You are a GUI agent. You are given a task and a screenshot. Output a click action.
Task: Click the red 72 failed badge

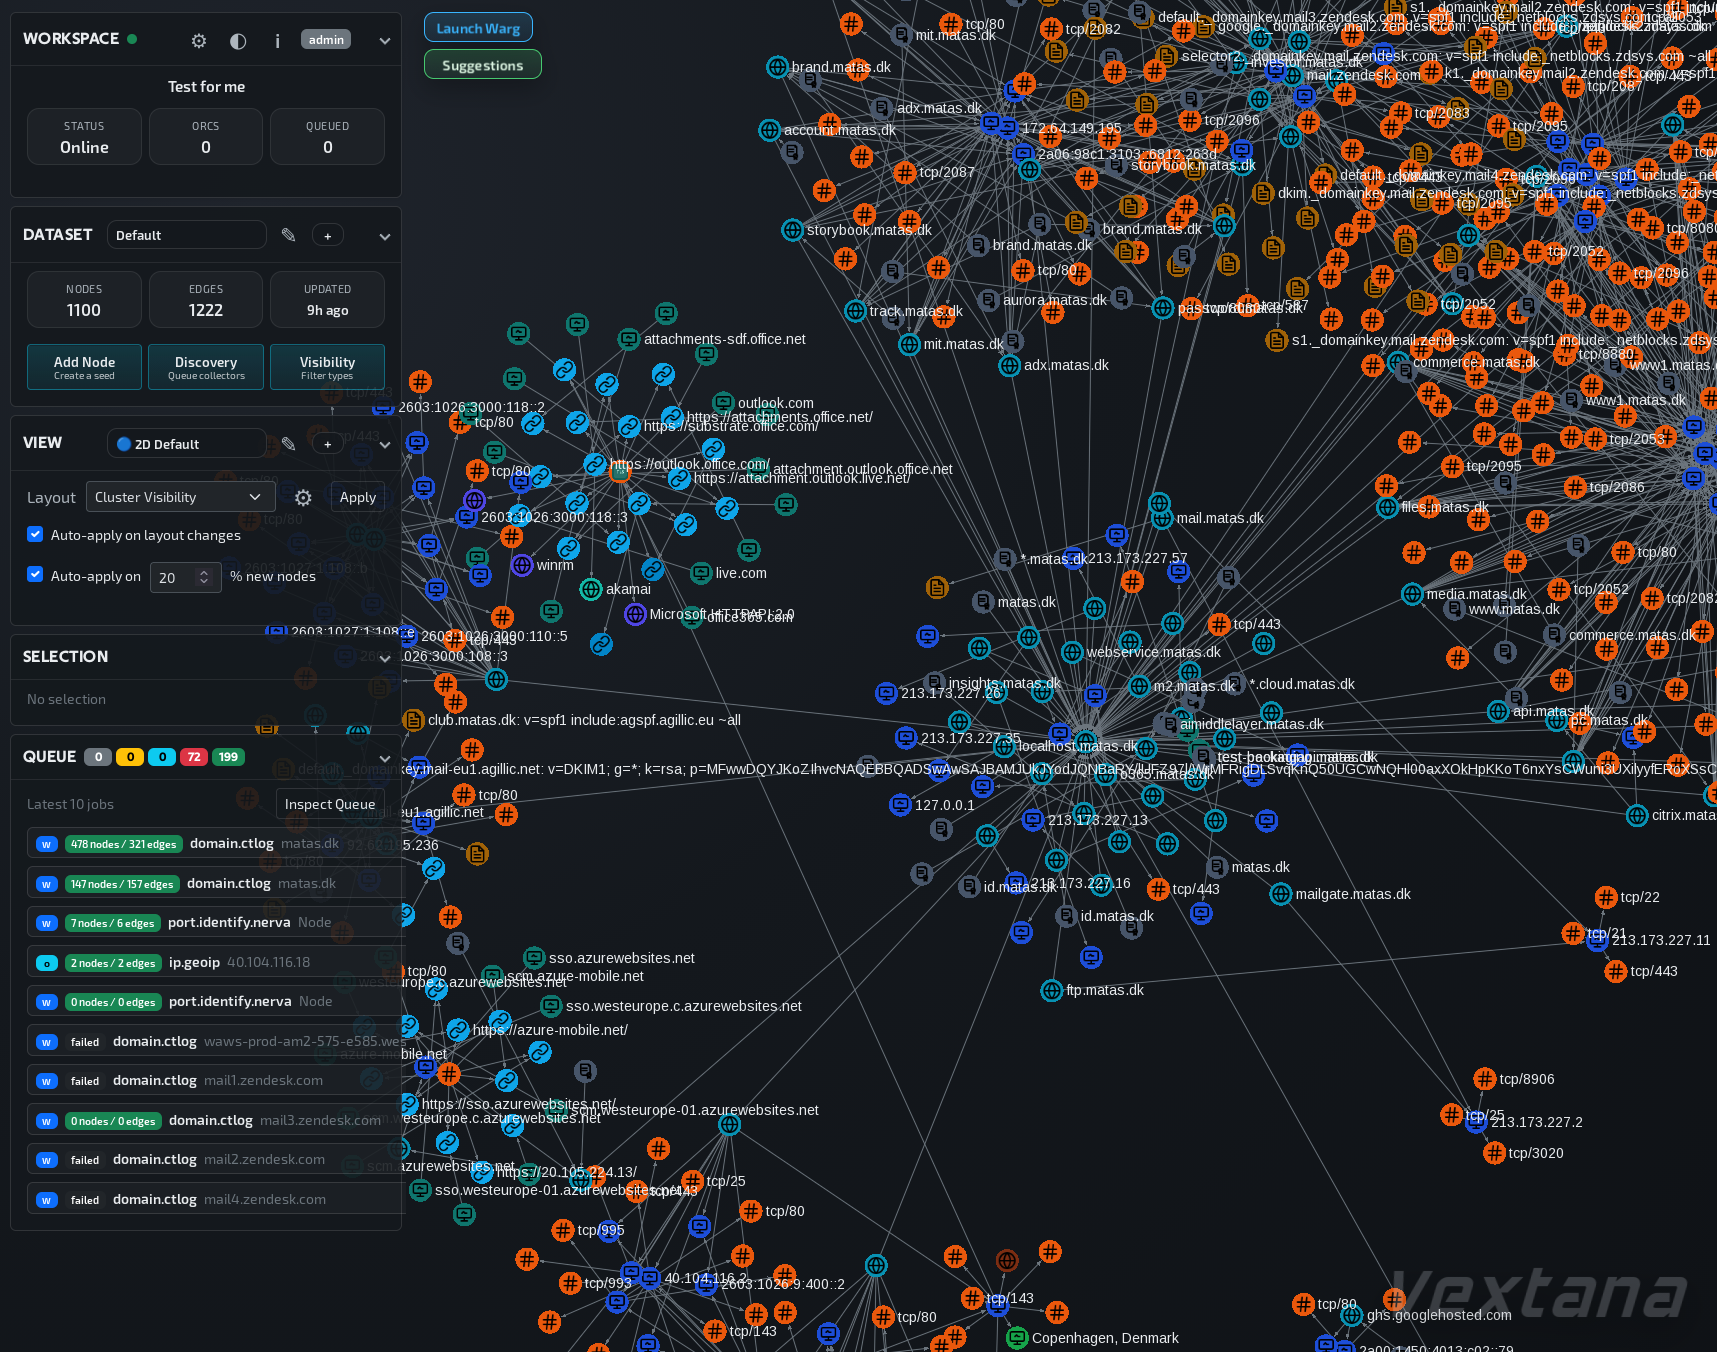coord(194,757)
